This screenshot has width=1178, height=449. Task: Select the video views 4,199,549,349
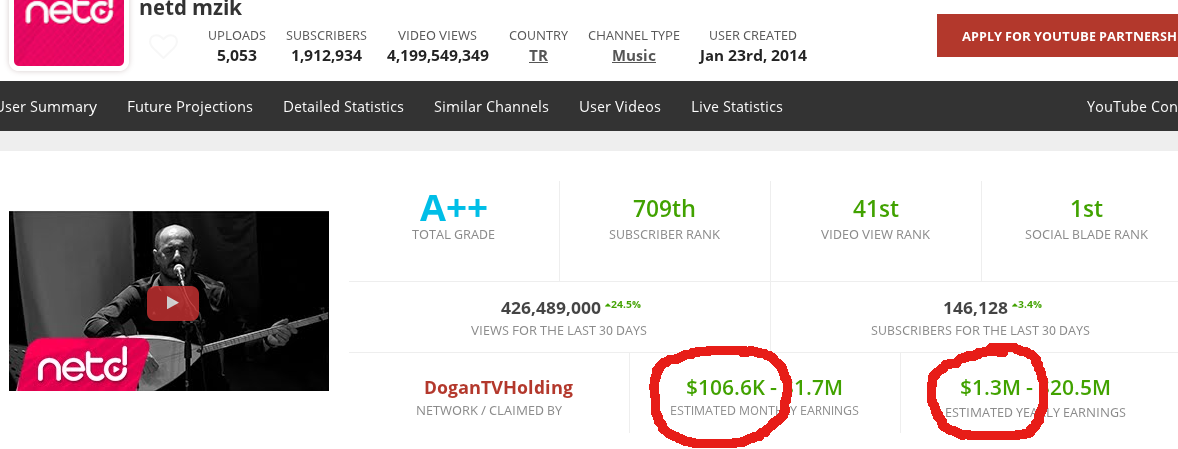click(x=438, y=56)
